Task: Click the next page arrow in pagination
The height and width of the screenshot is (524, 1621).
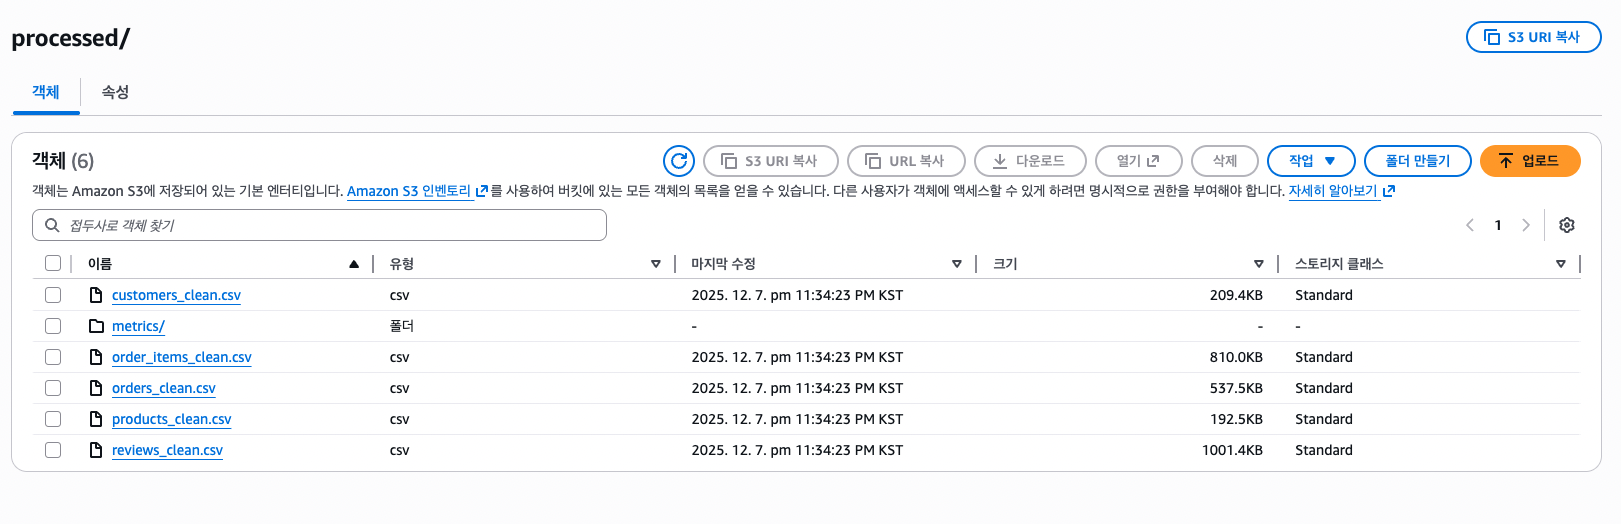Action: click(1526, 225)
